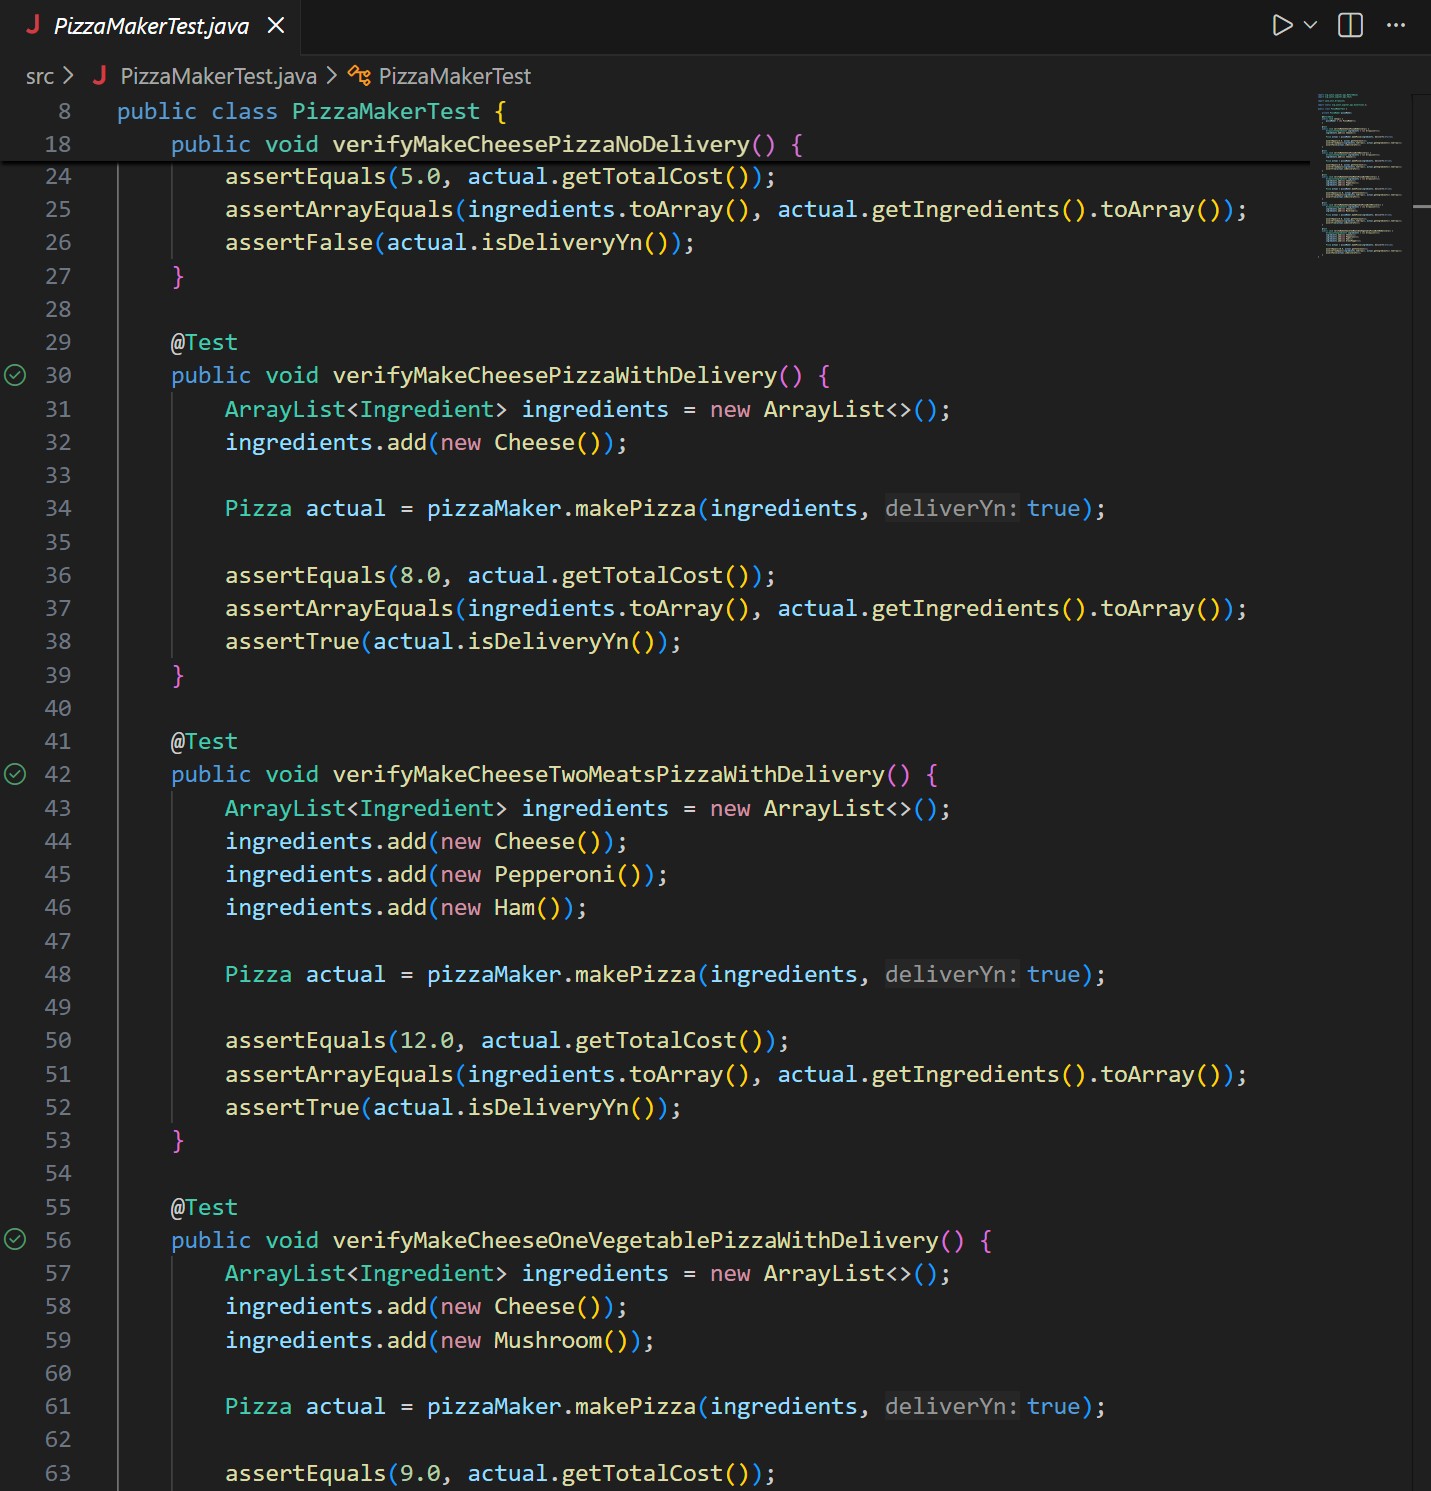This screenshot has height=1491, width=1431.
Task: Click the test-passed check beside line 56
Action: 14,1240
